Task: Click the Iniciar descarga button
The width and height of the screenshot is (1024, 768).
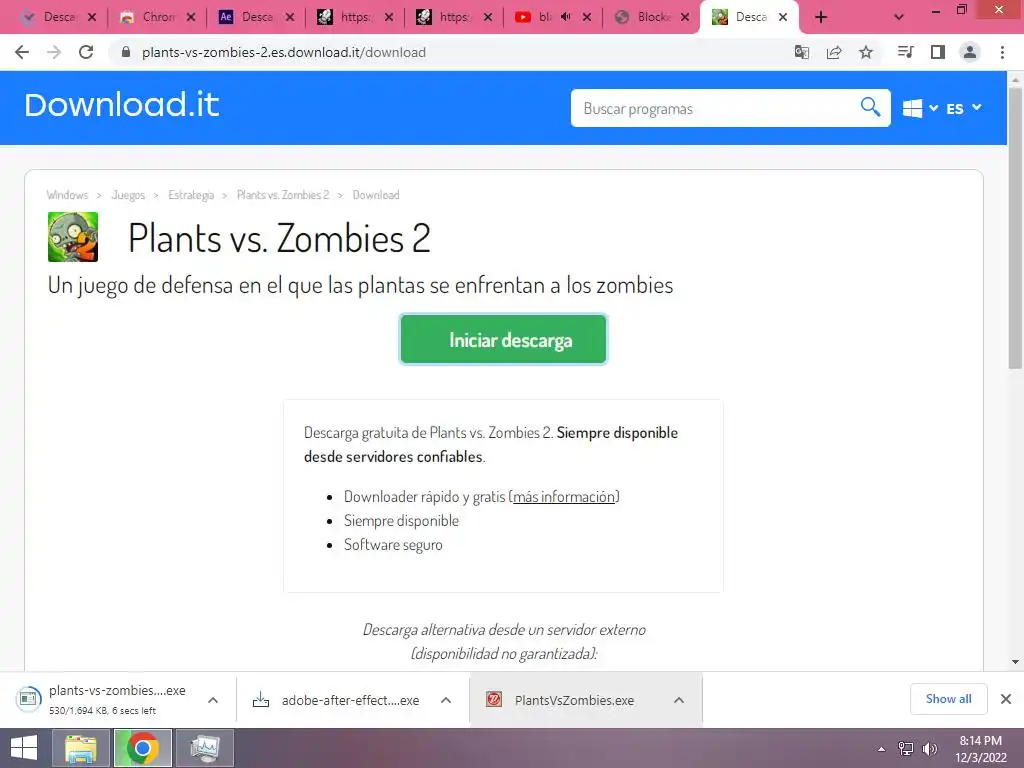Action: pos(504,340)
